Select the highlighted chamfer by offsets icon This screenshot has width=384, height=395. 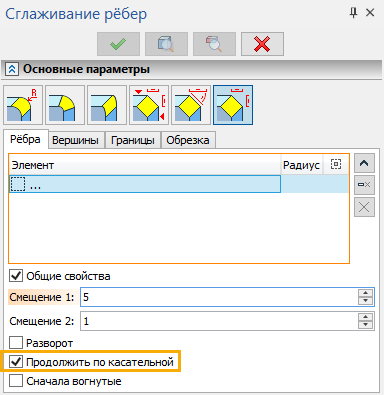click(233, 105)
